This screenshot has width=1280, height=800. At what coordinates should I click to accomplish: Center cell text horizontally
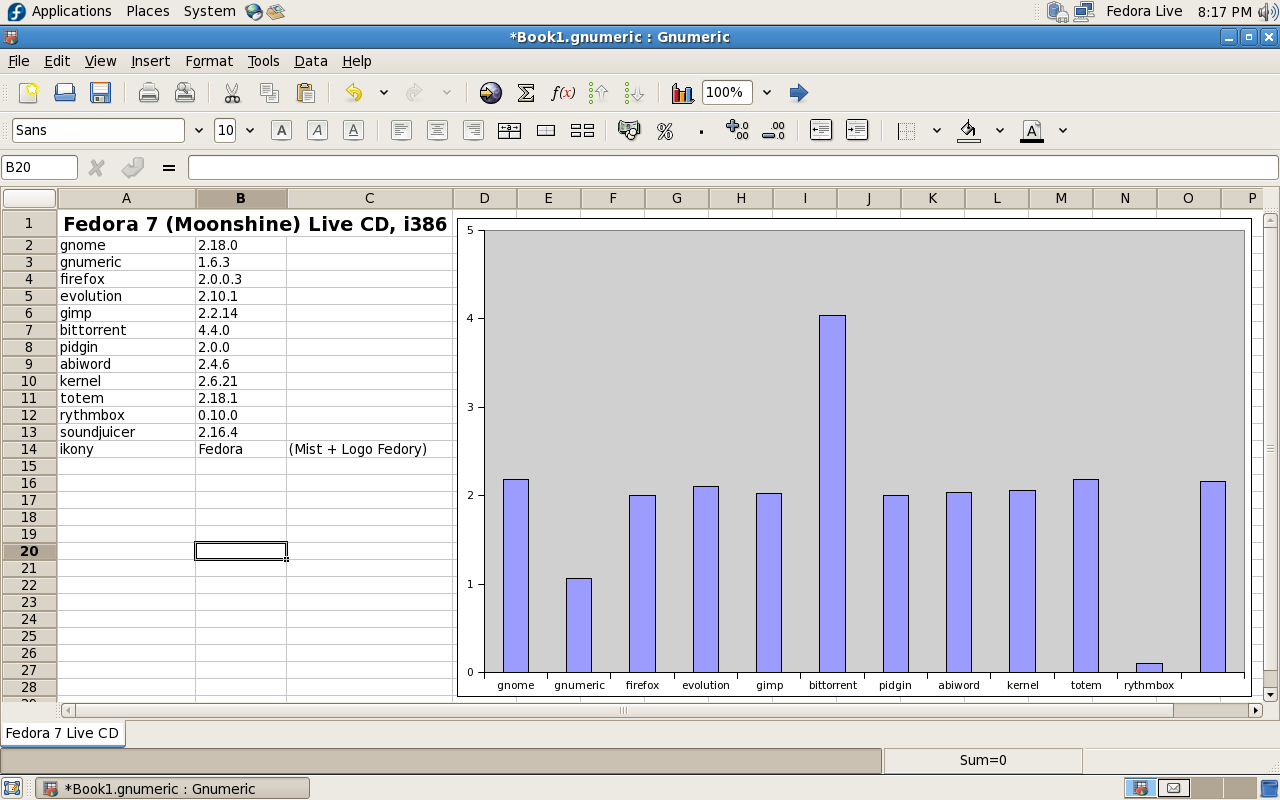coord(437,130)
